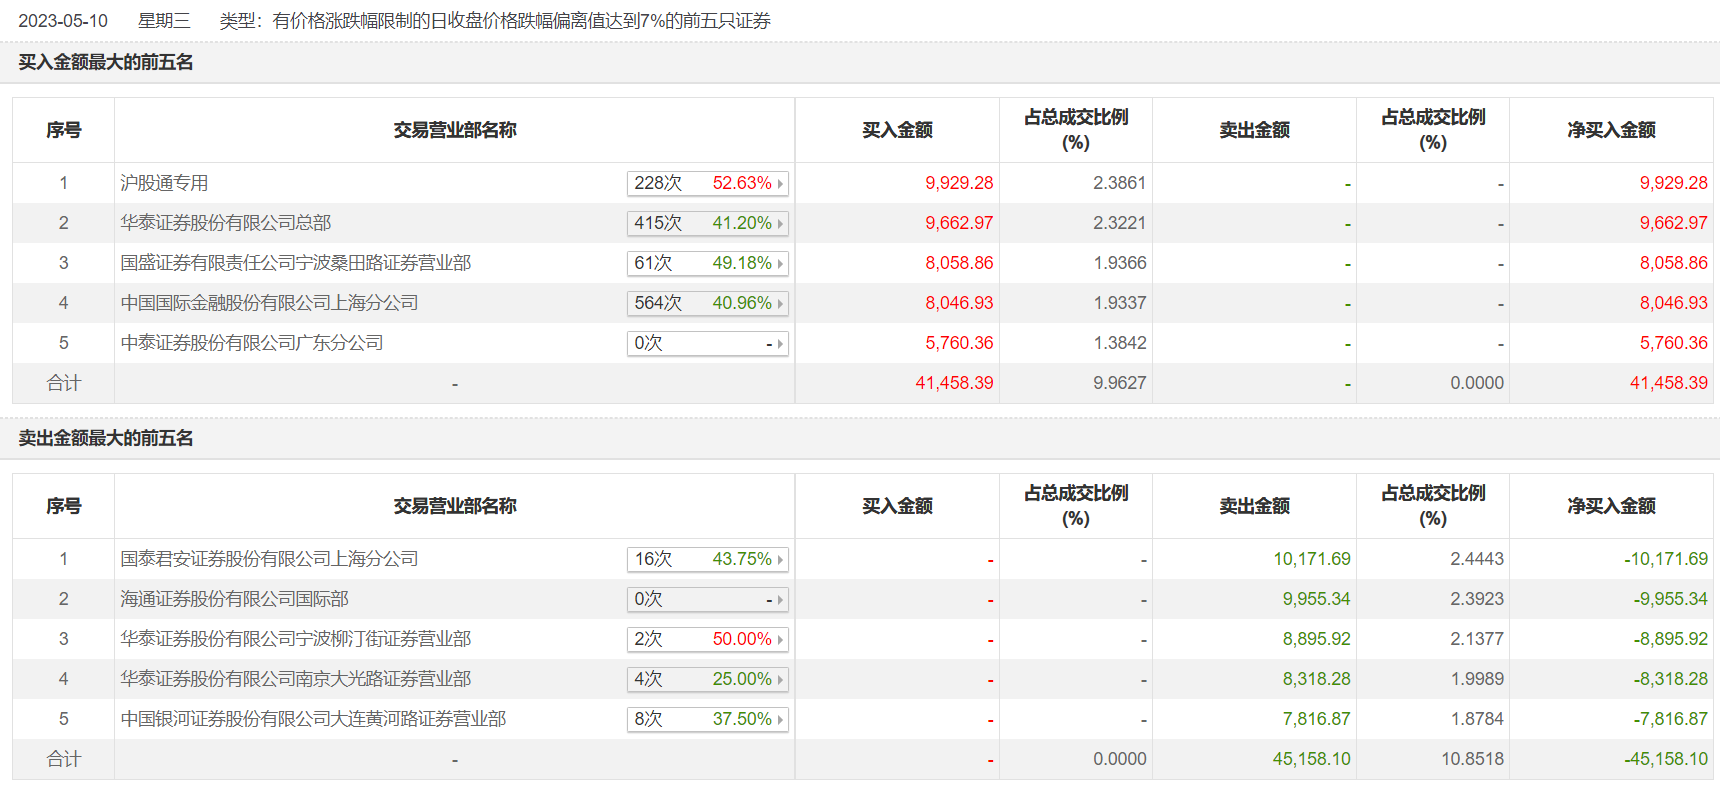Click the sell total 45,158.10
The image size is (1720, 785).
[1311, 759]
